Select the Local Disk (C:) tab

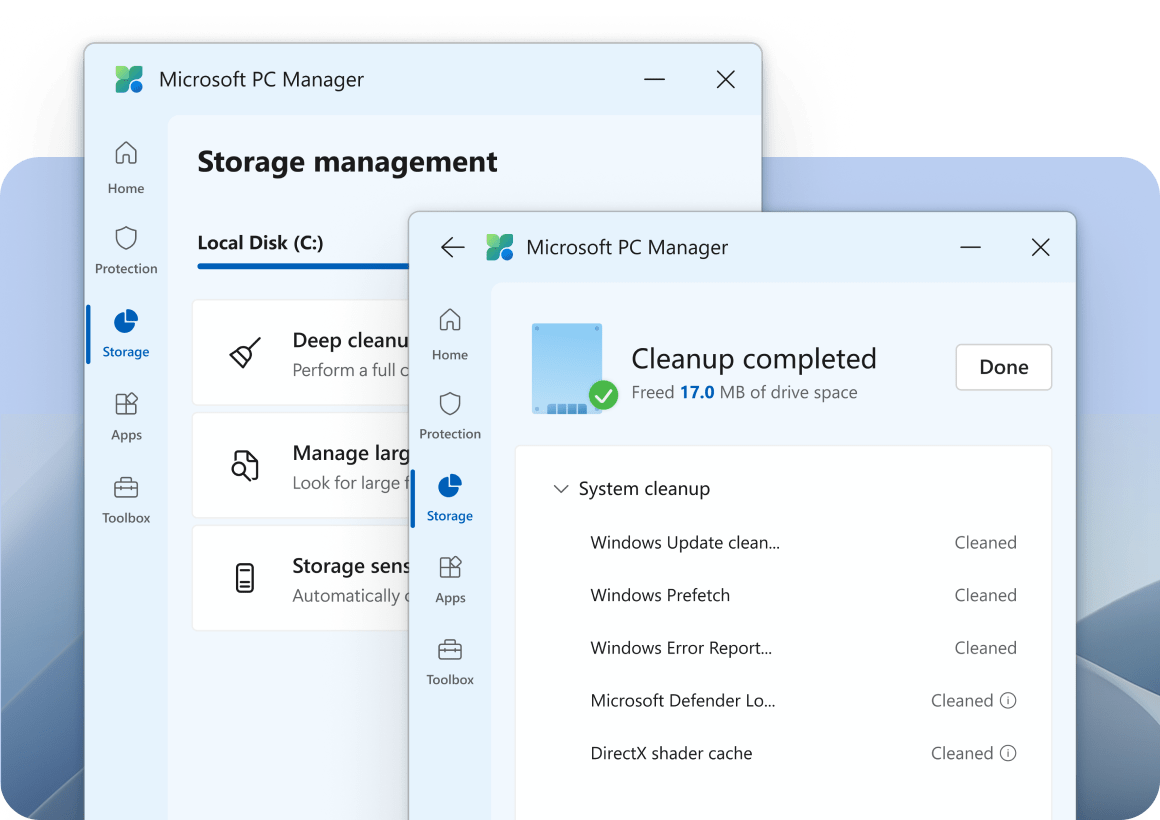262,243
